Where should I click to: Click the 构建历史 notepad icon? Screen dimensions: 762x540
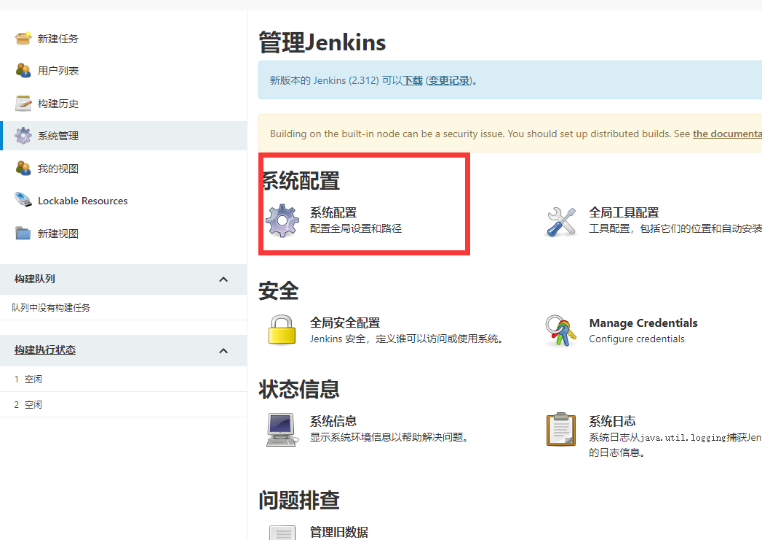[23, 103]
